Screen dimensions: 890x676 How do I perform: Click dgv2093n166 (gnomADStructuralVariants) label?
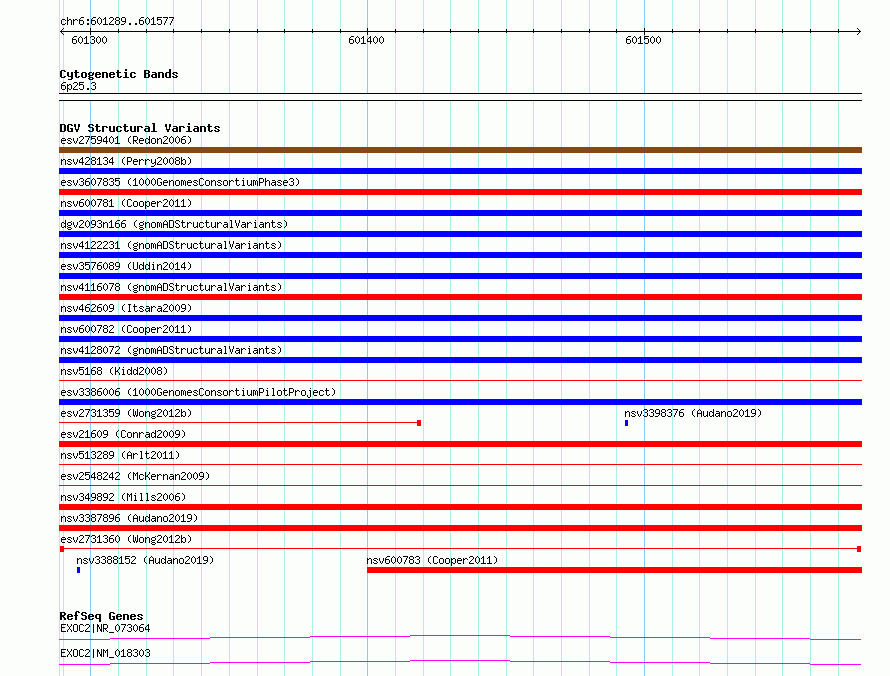[x=174, y=224]
